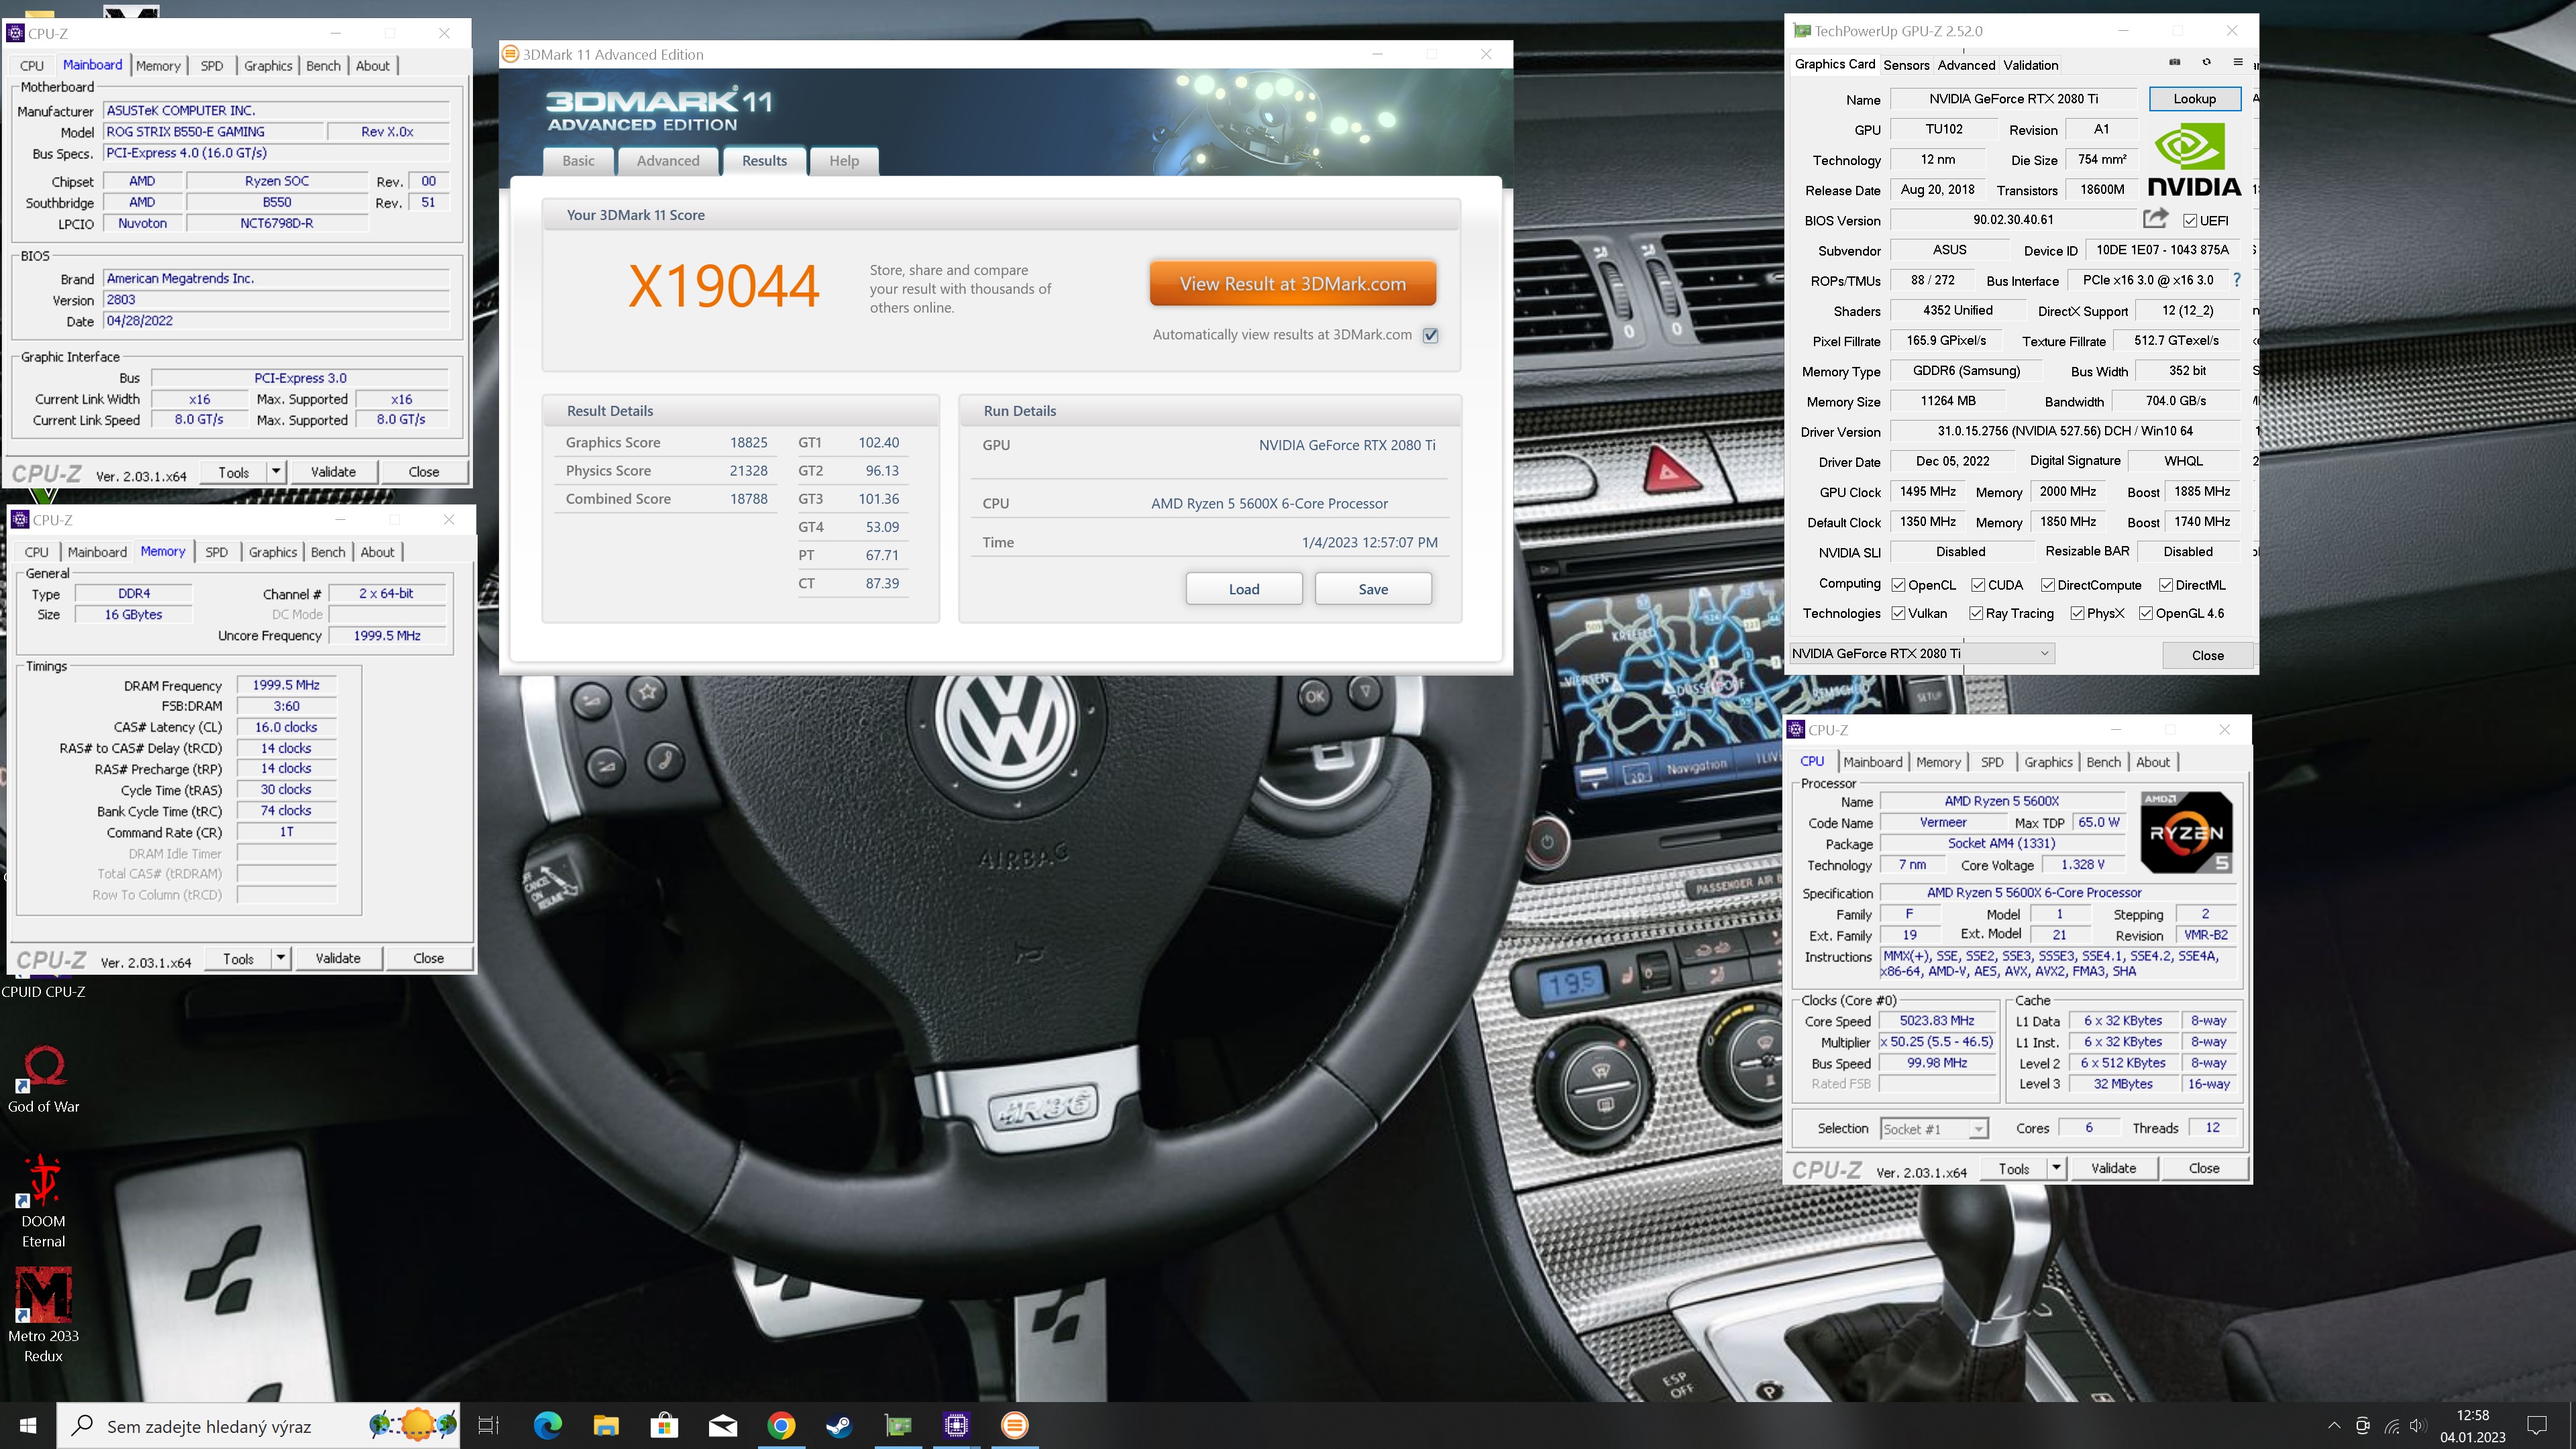Toggle the UEFI checkbox in GPU-Z

[2189, 221]
